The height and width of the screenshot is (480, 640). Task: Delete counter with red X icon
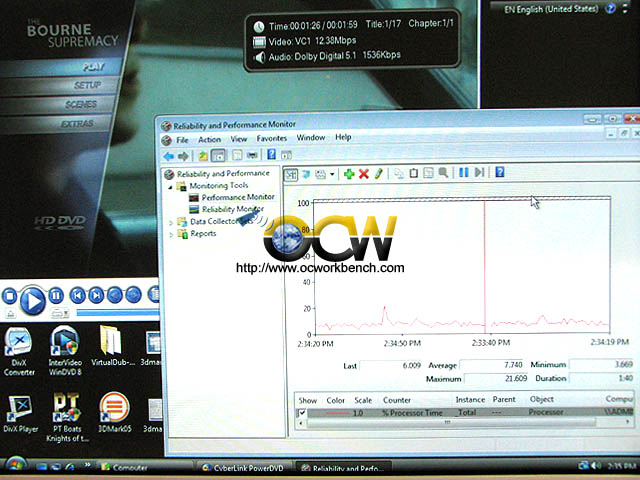pyautogui.click(x=364, y=174)
